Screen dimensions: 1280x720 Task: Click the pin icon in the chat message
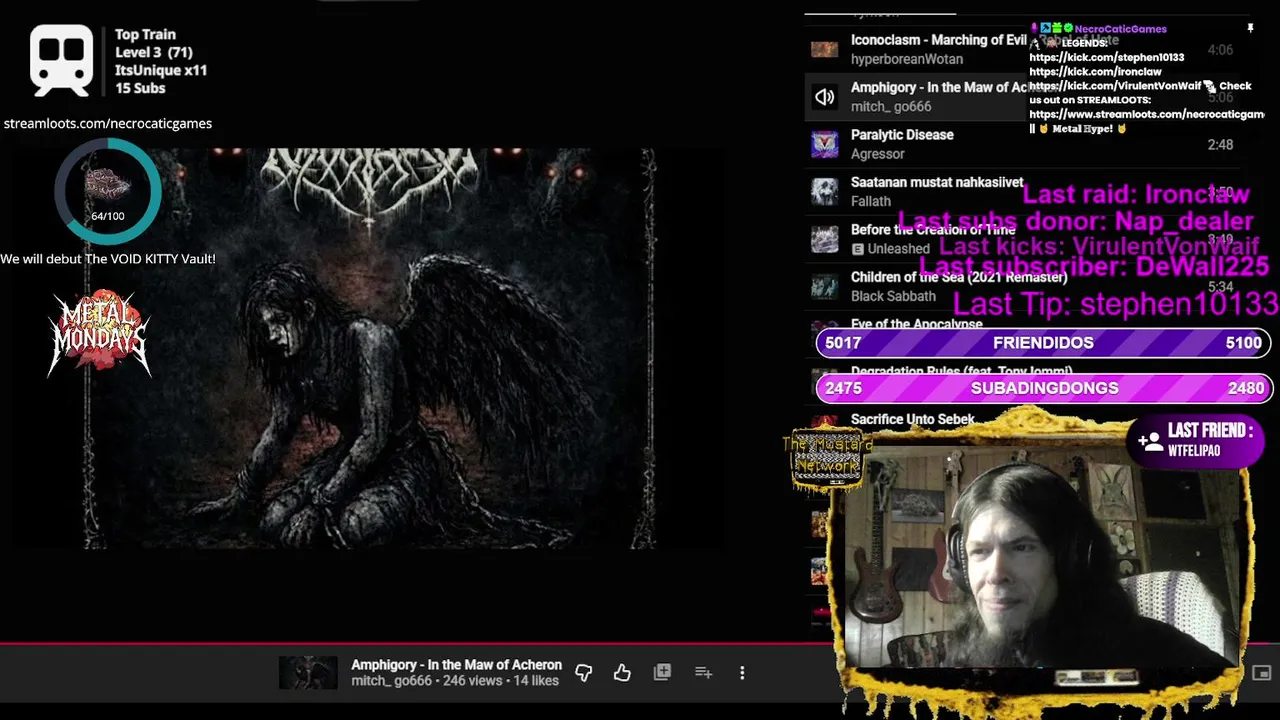point(1250,29)
